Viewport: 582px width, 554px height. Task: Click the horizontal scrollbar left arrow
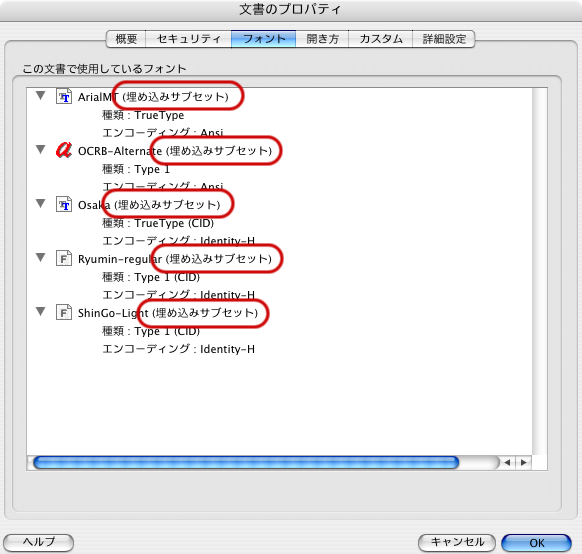pos(507,462)
